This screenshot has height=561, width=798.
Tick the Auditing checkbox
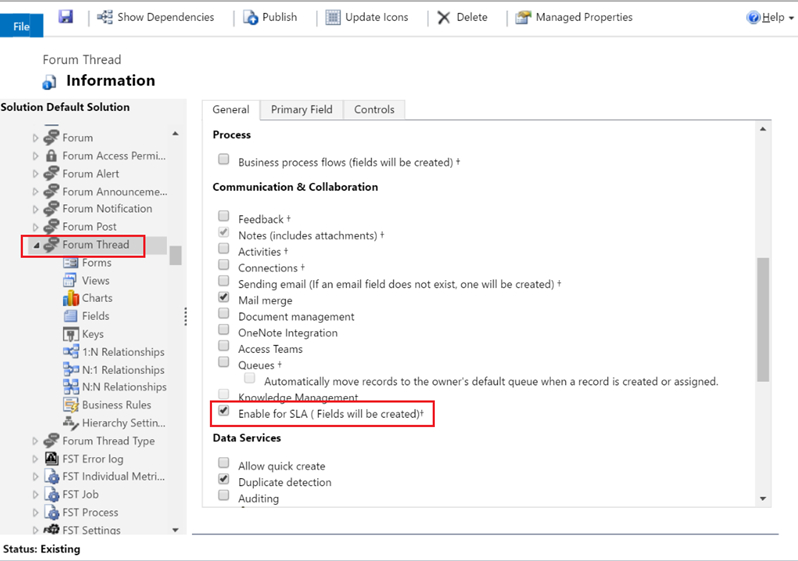point(224,497)
